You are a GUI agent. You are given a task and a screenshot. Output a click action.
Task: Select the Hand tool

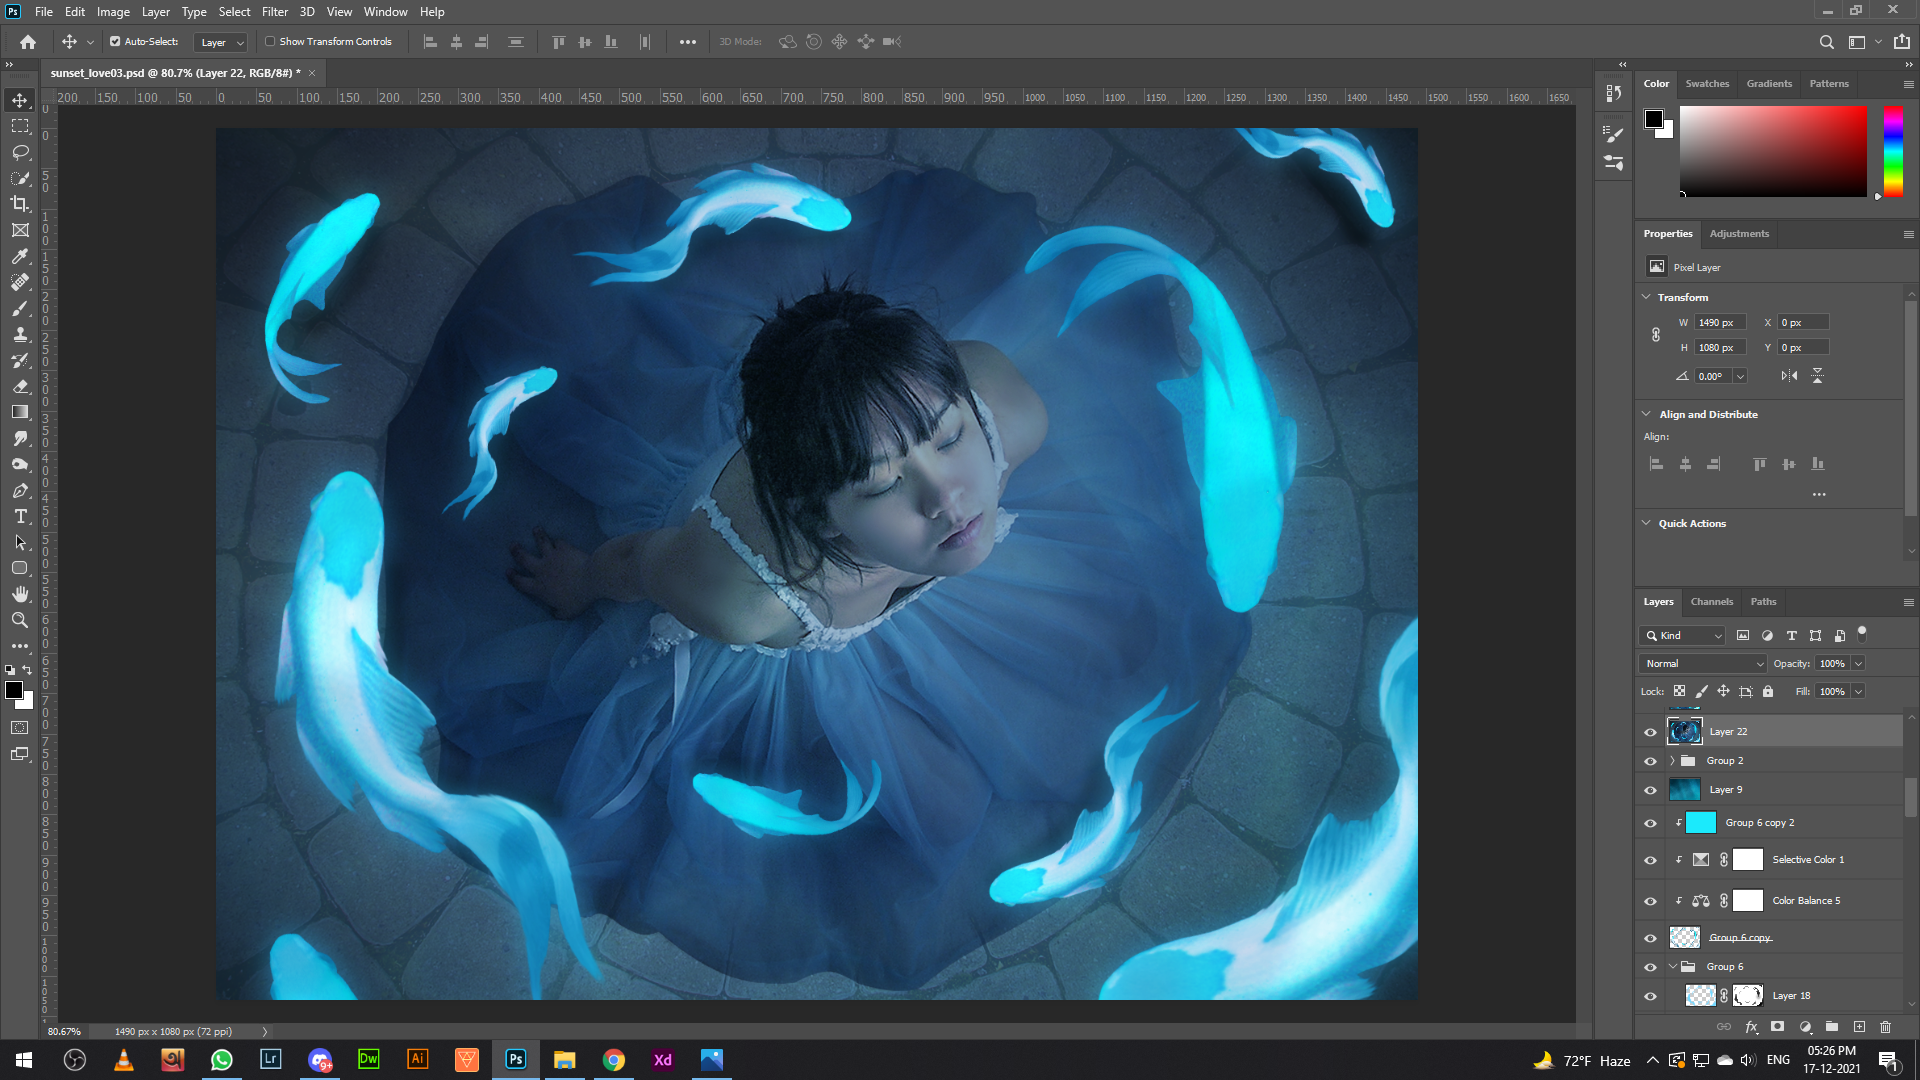coord(20,594)
